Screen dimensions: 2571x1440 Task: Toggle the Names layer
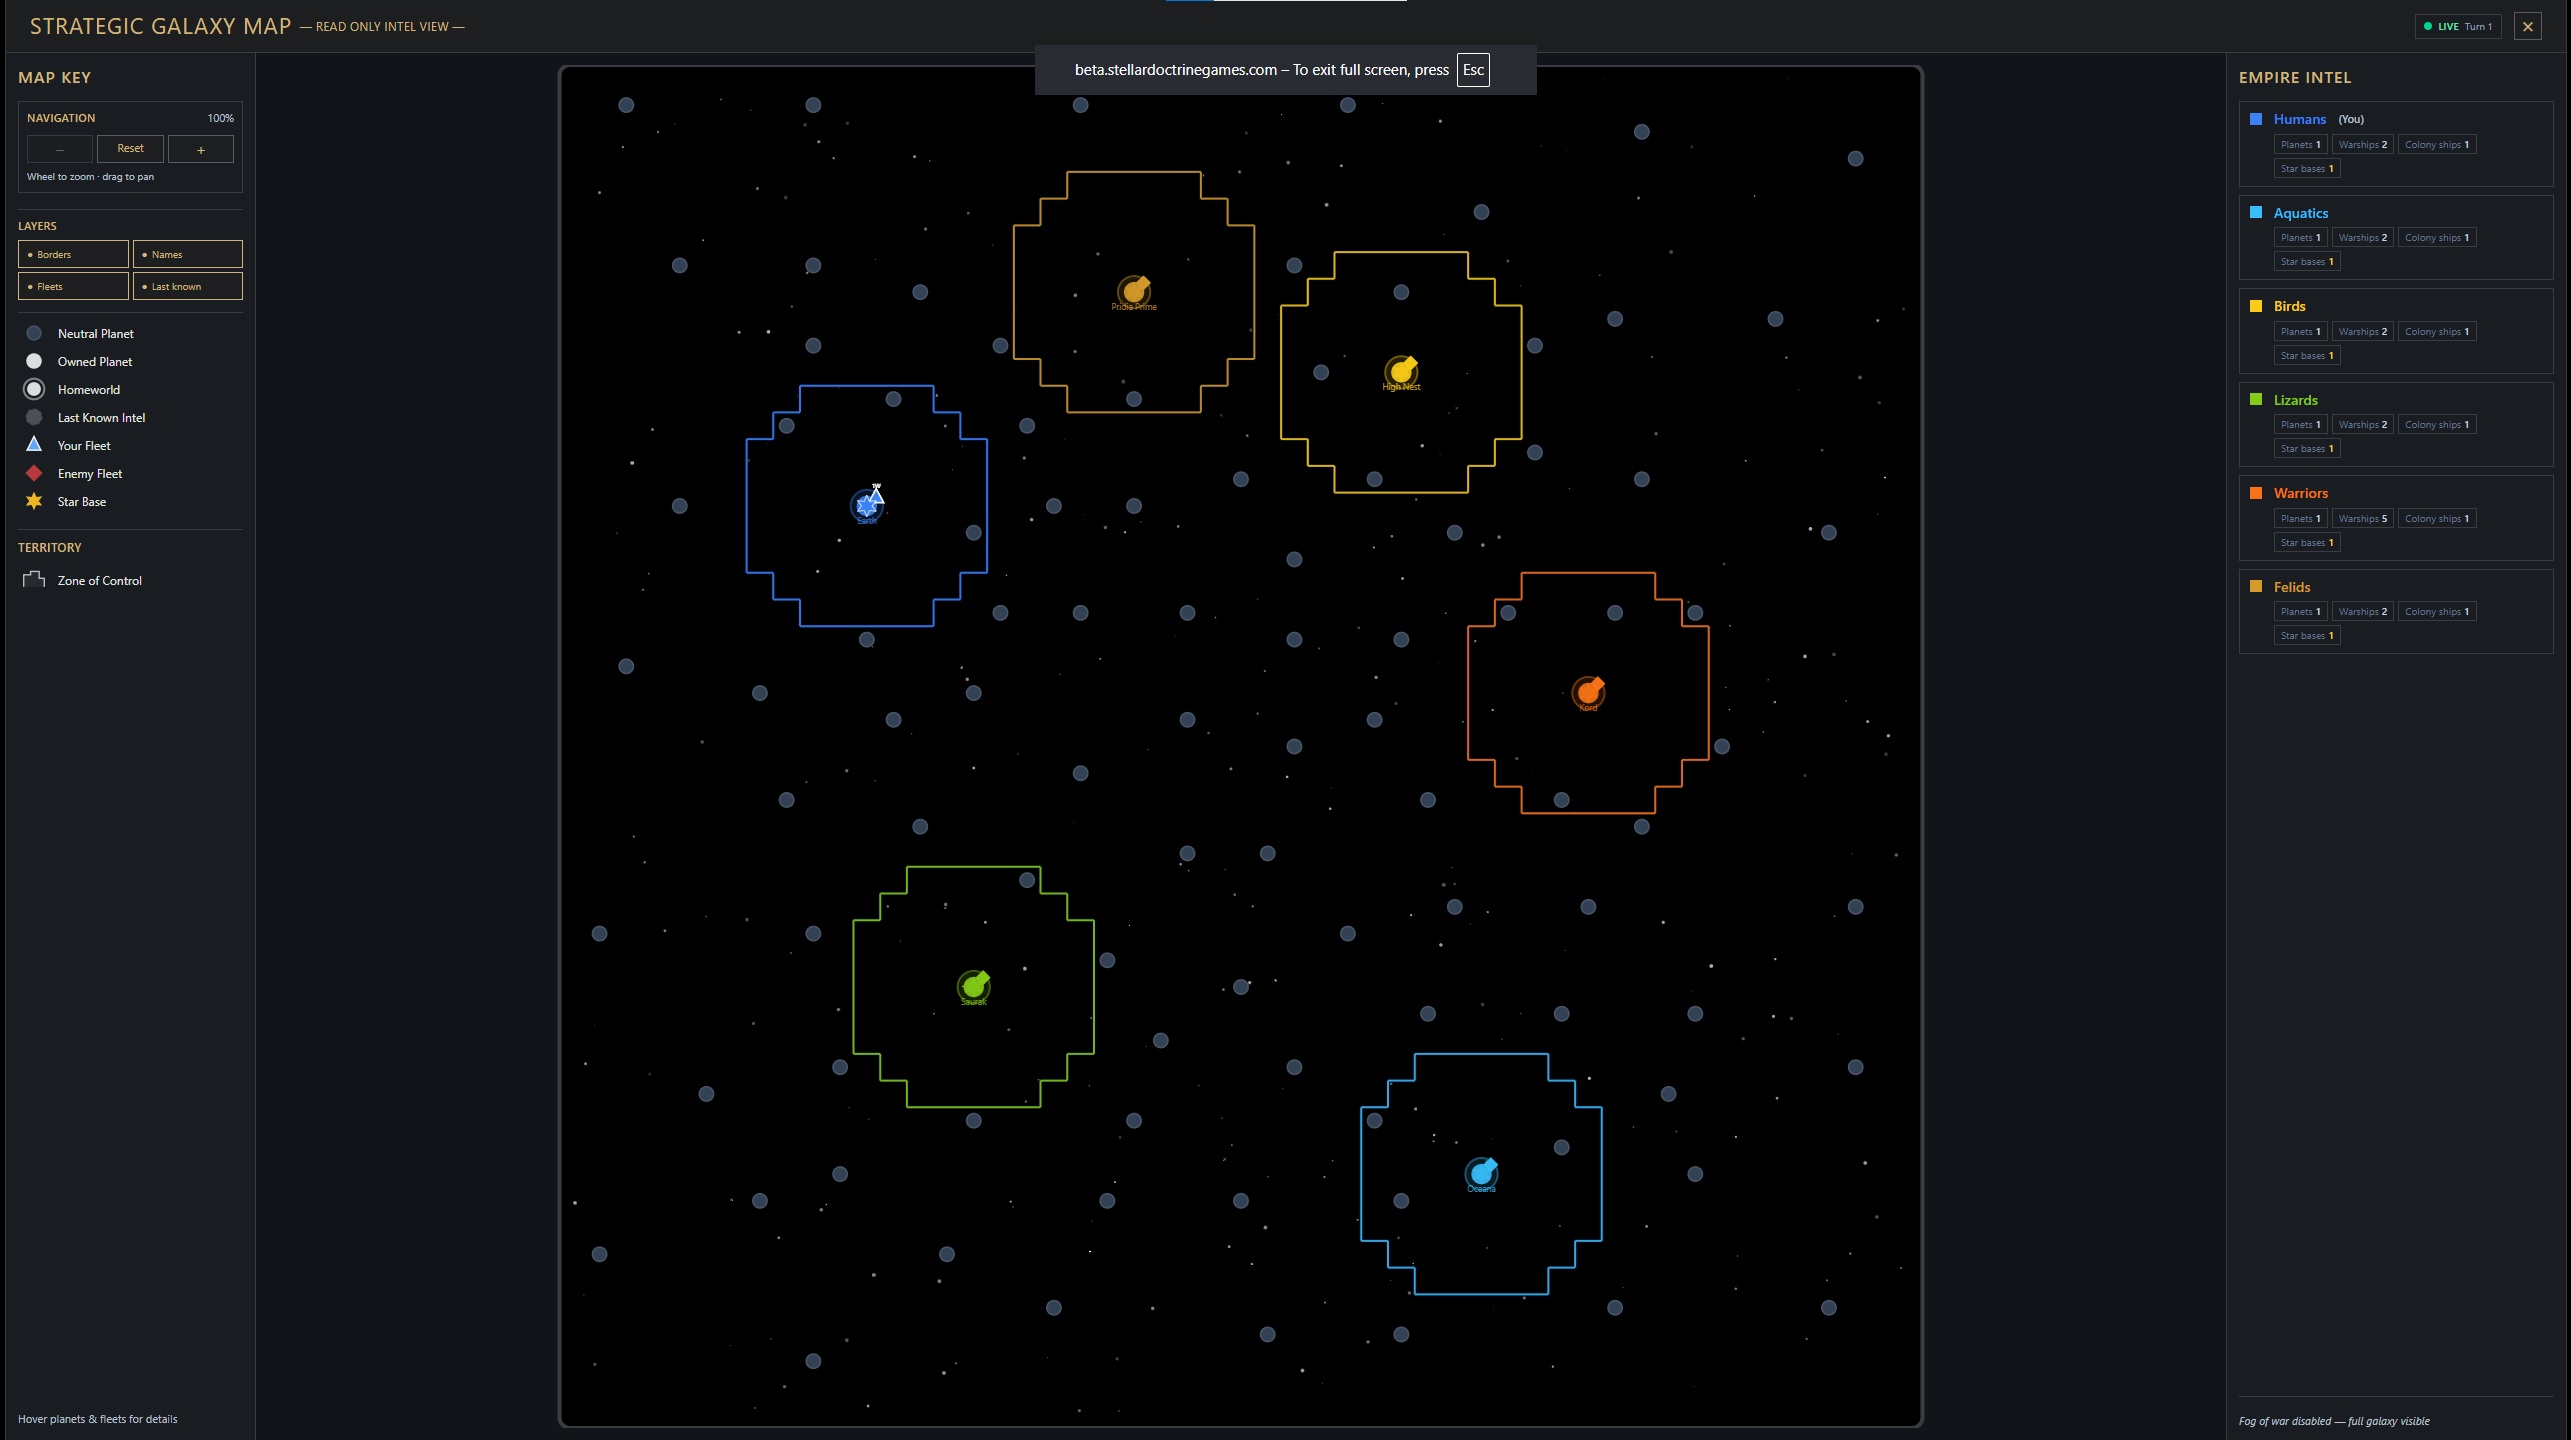188,254
